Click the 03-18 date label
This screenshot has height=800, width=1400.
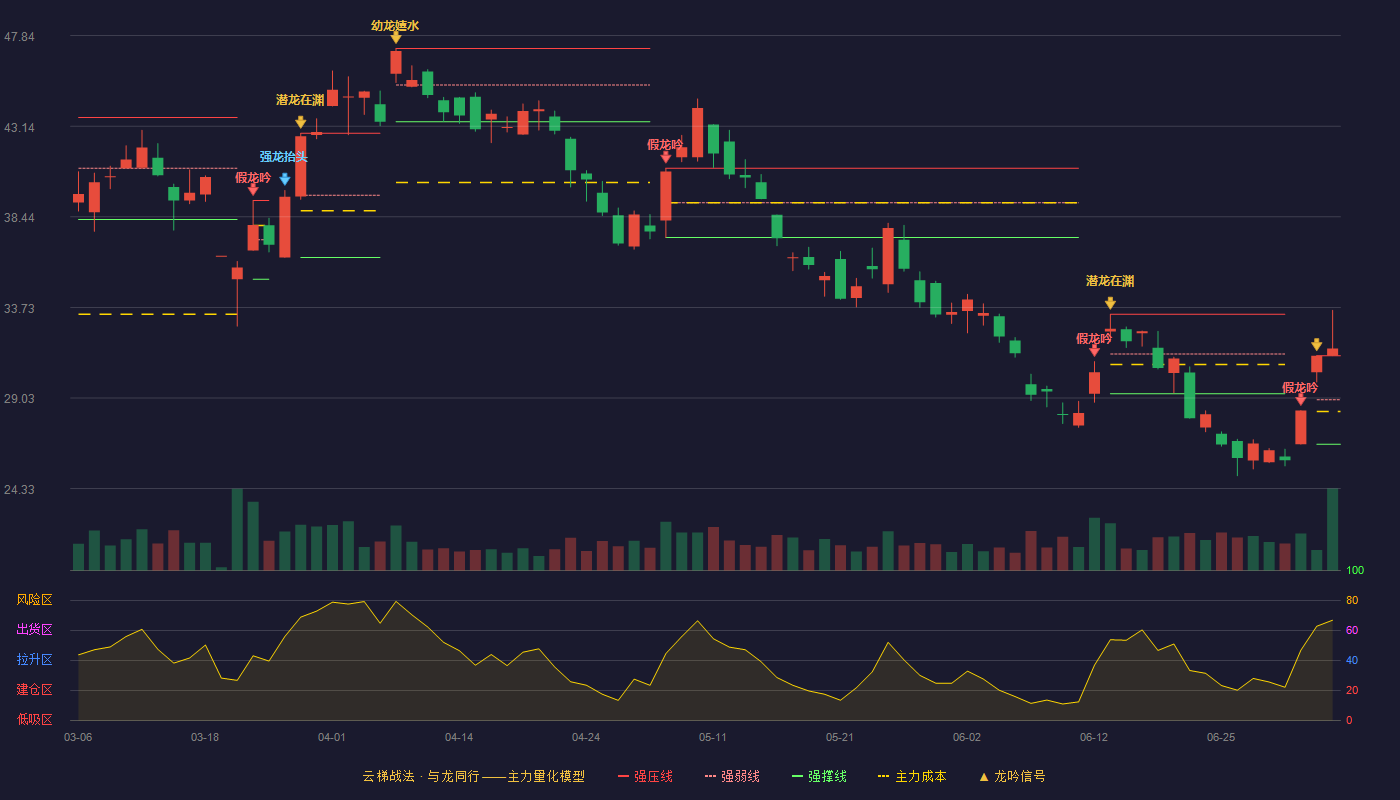(205, 737)
